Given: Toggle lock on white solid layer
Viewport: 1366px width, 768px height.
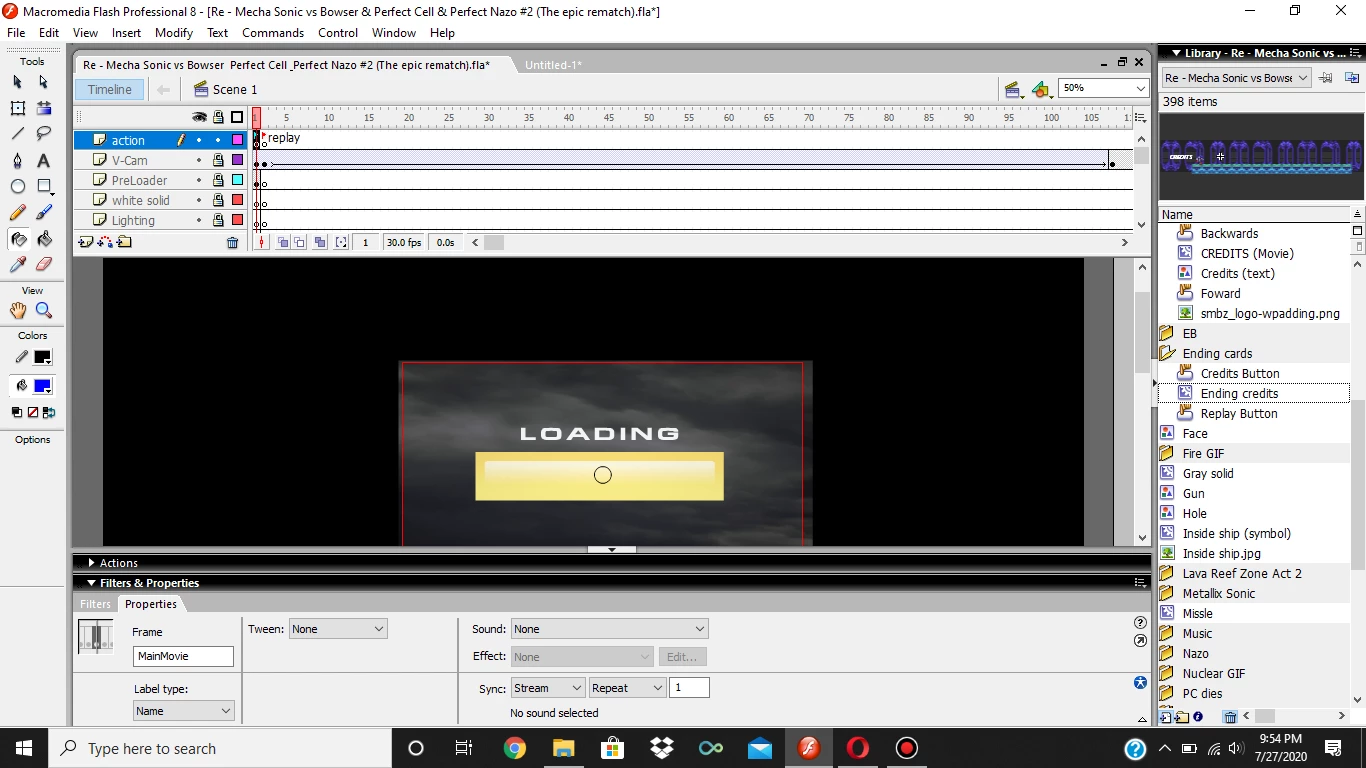Looking at the screenshot, I should point(218,200).
